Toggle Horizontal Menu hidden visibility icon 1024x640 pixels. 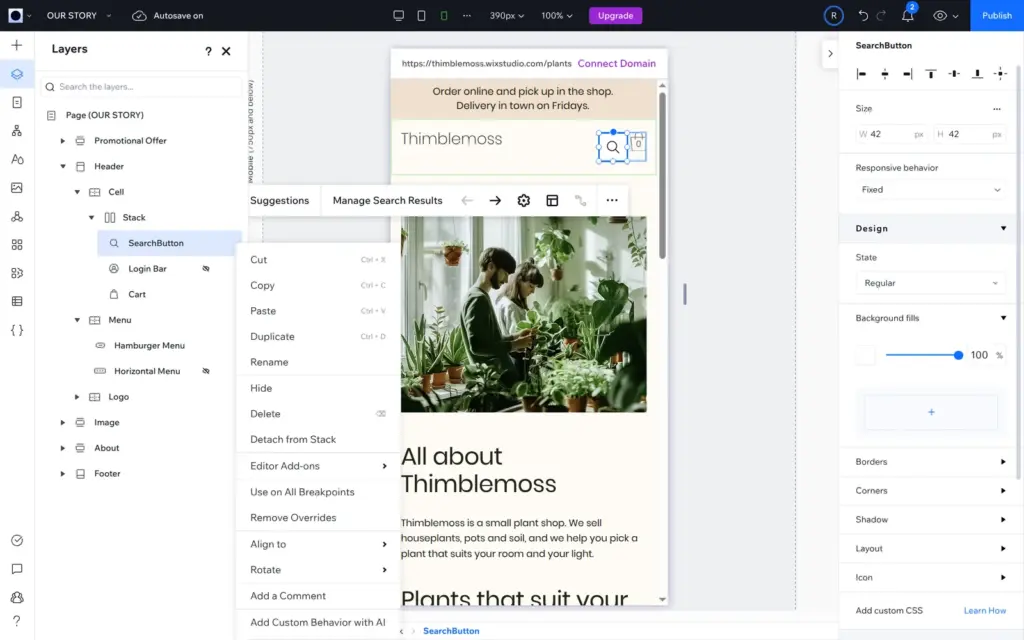click(206, 371)
